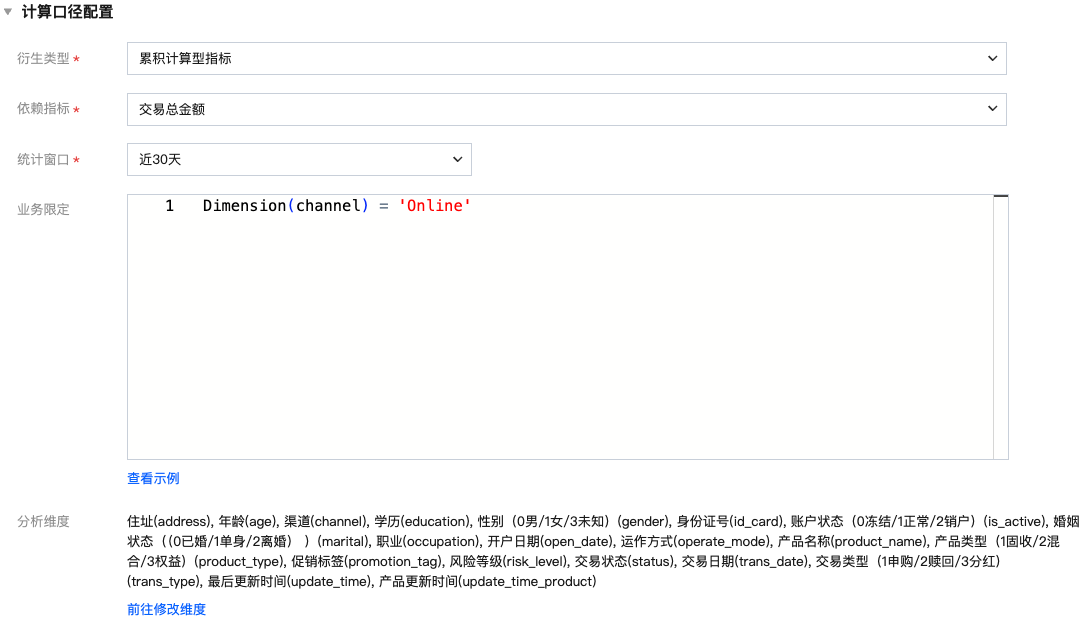Click the 依赖指标 field label
Screen dimensions: 1092x623
click(43, 109)
